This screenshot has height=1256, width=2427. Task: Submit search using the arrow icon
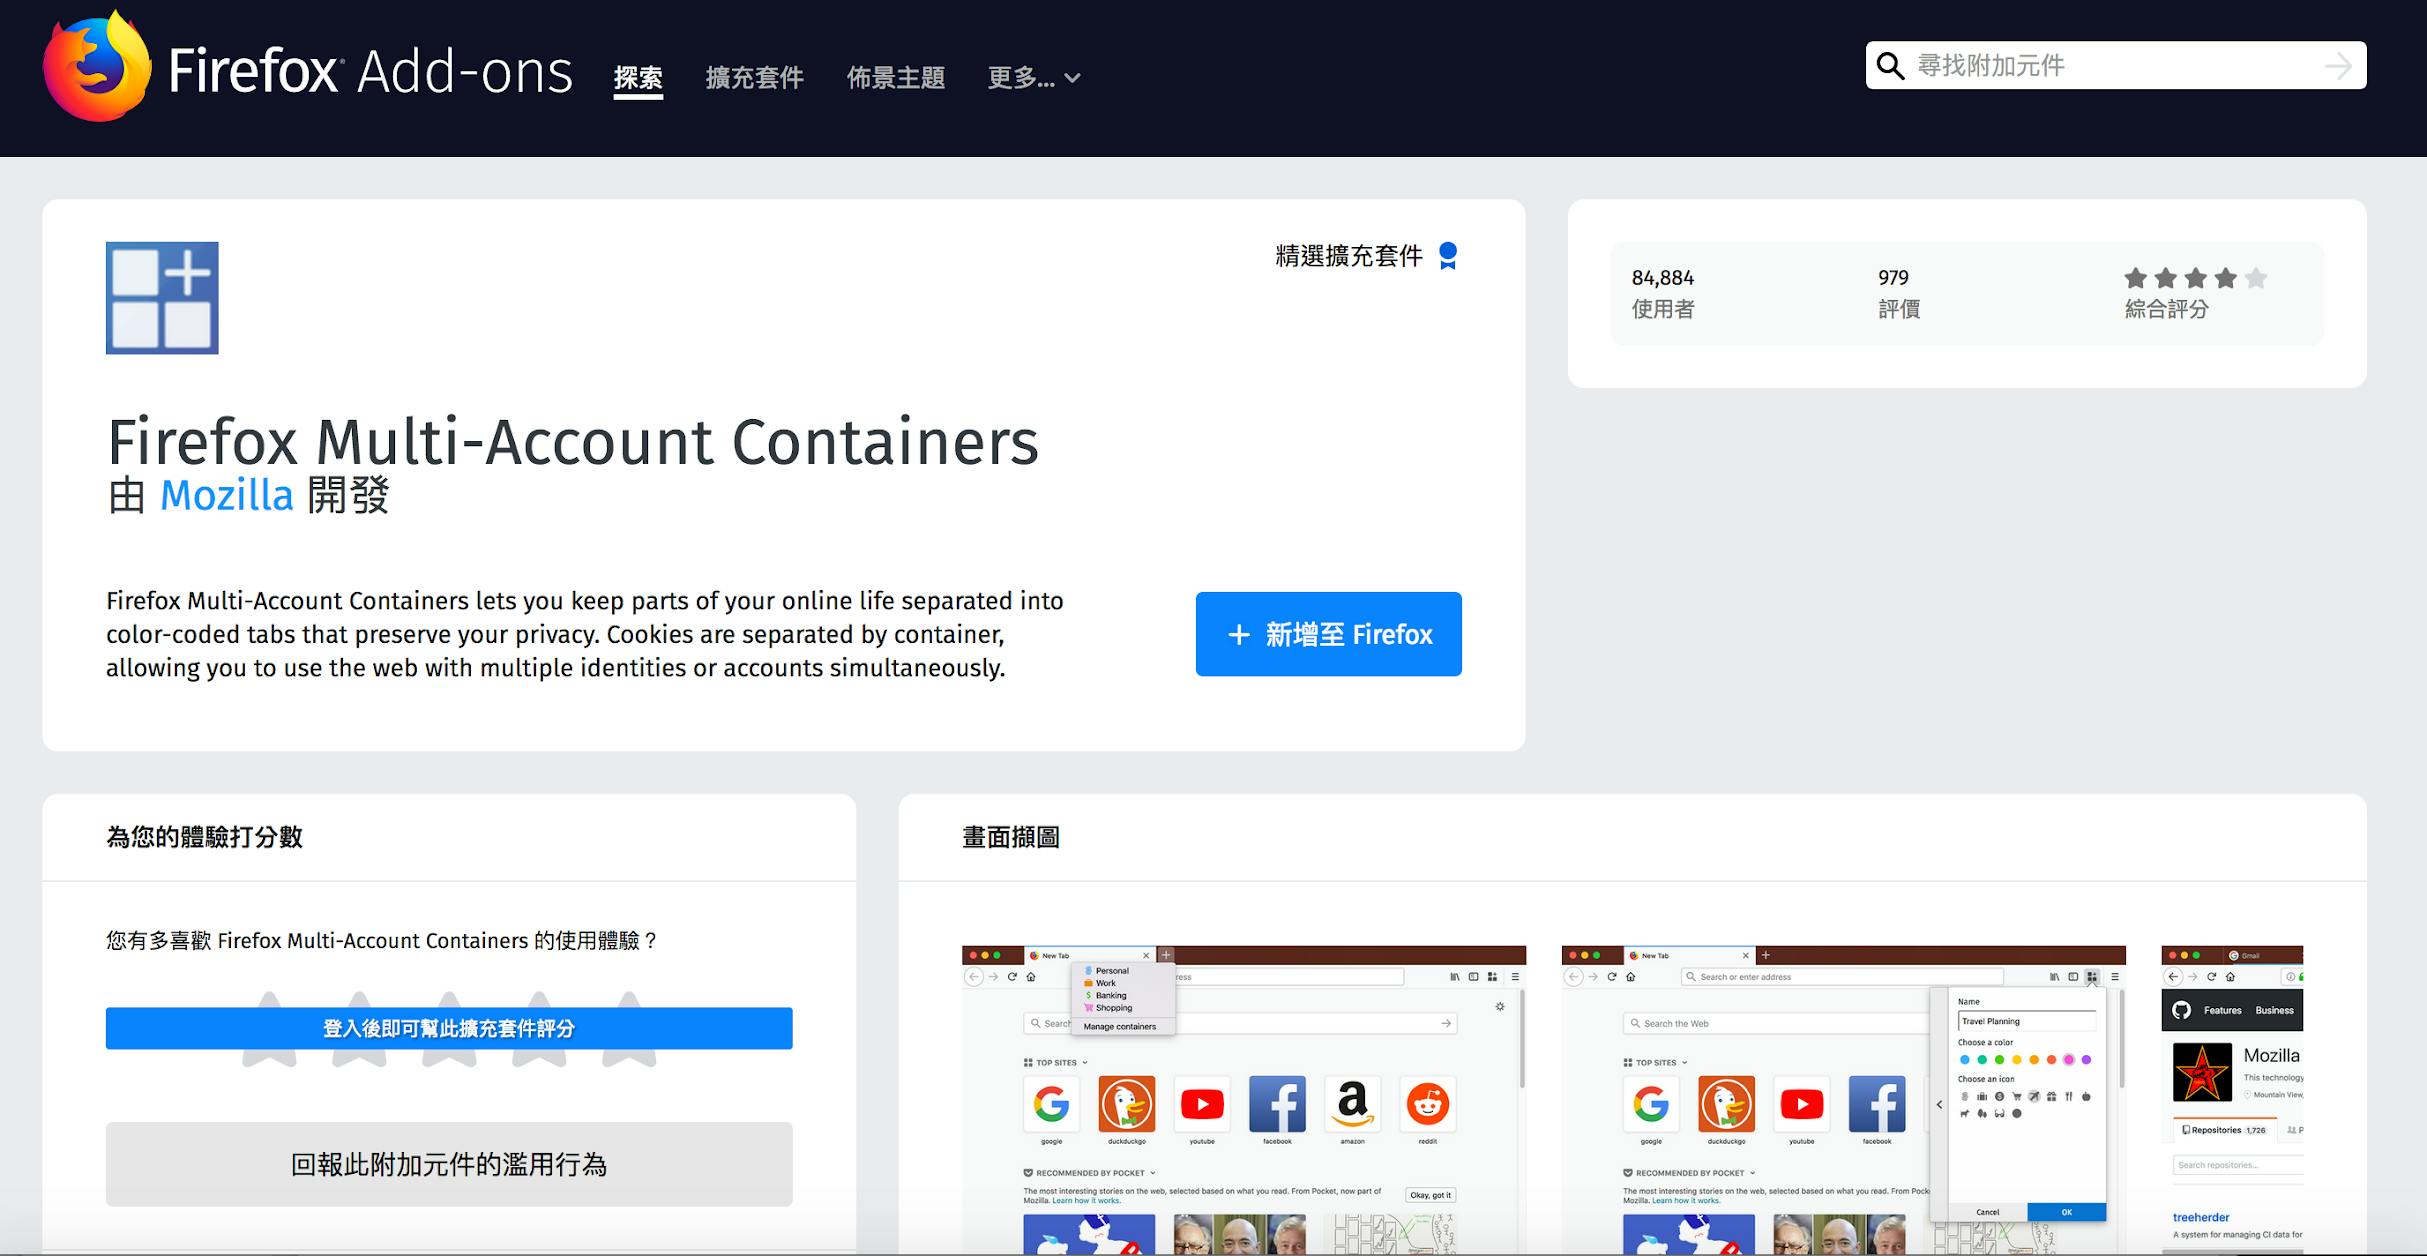point(2338,66)
